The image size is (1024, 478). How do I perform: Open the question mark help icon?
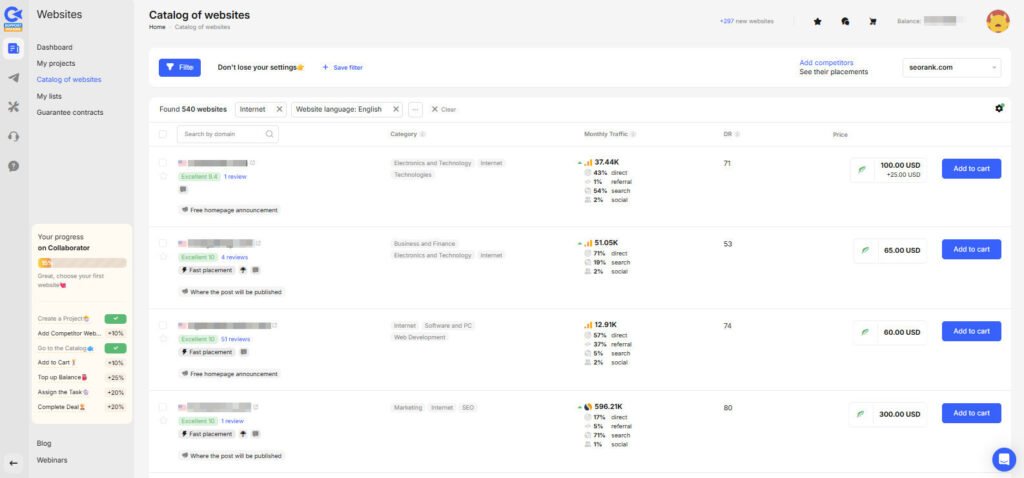coord(13,166)
